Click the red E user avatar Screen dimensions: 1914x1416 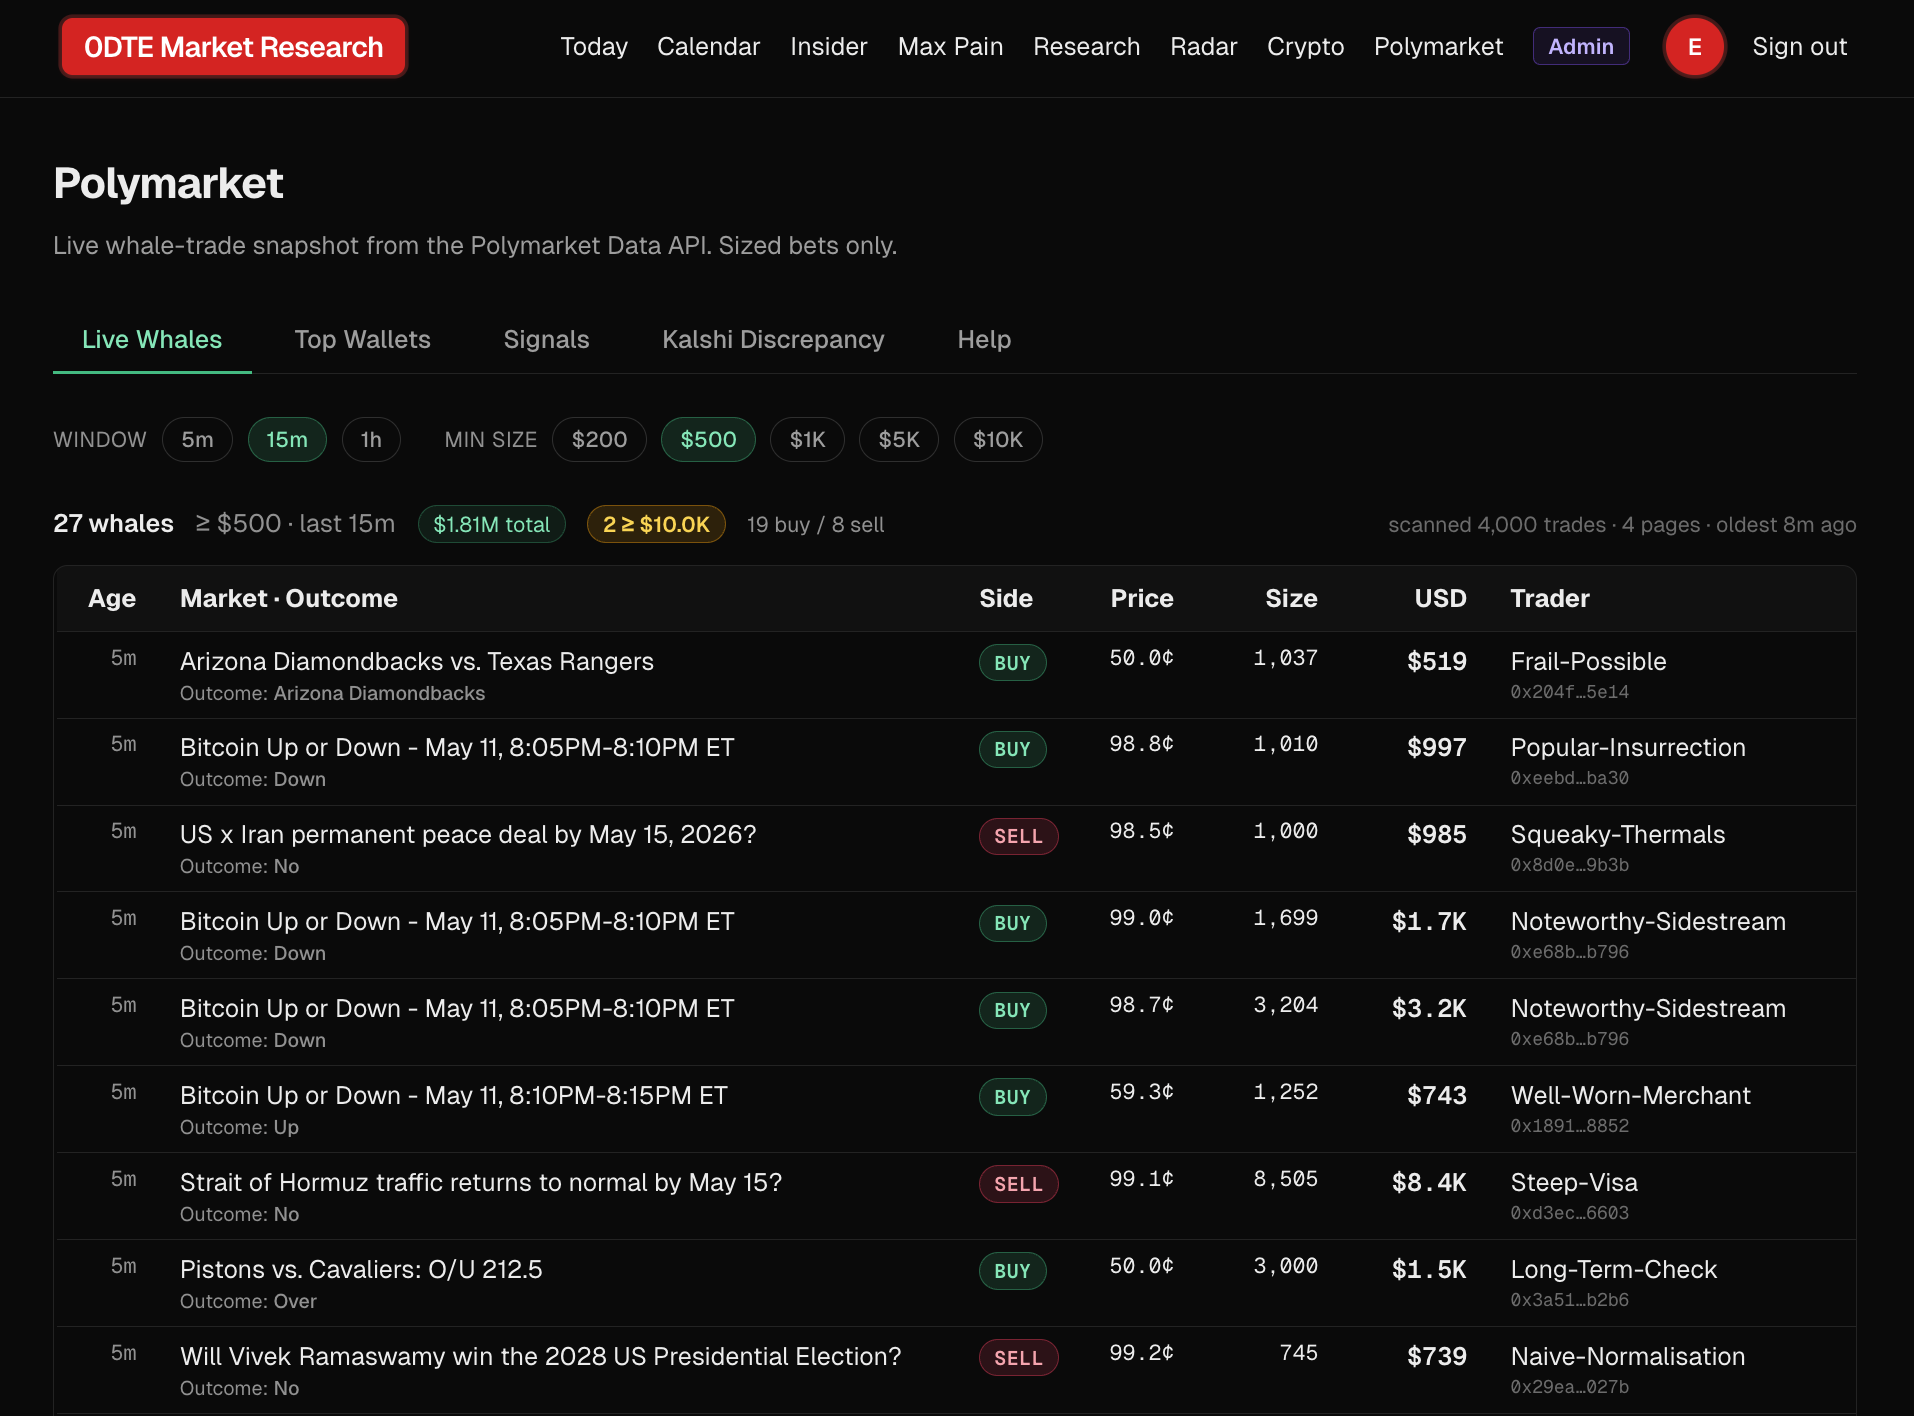[x=1694, y=47]
